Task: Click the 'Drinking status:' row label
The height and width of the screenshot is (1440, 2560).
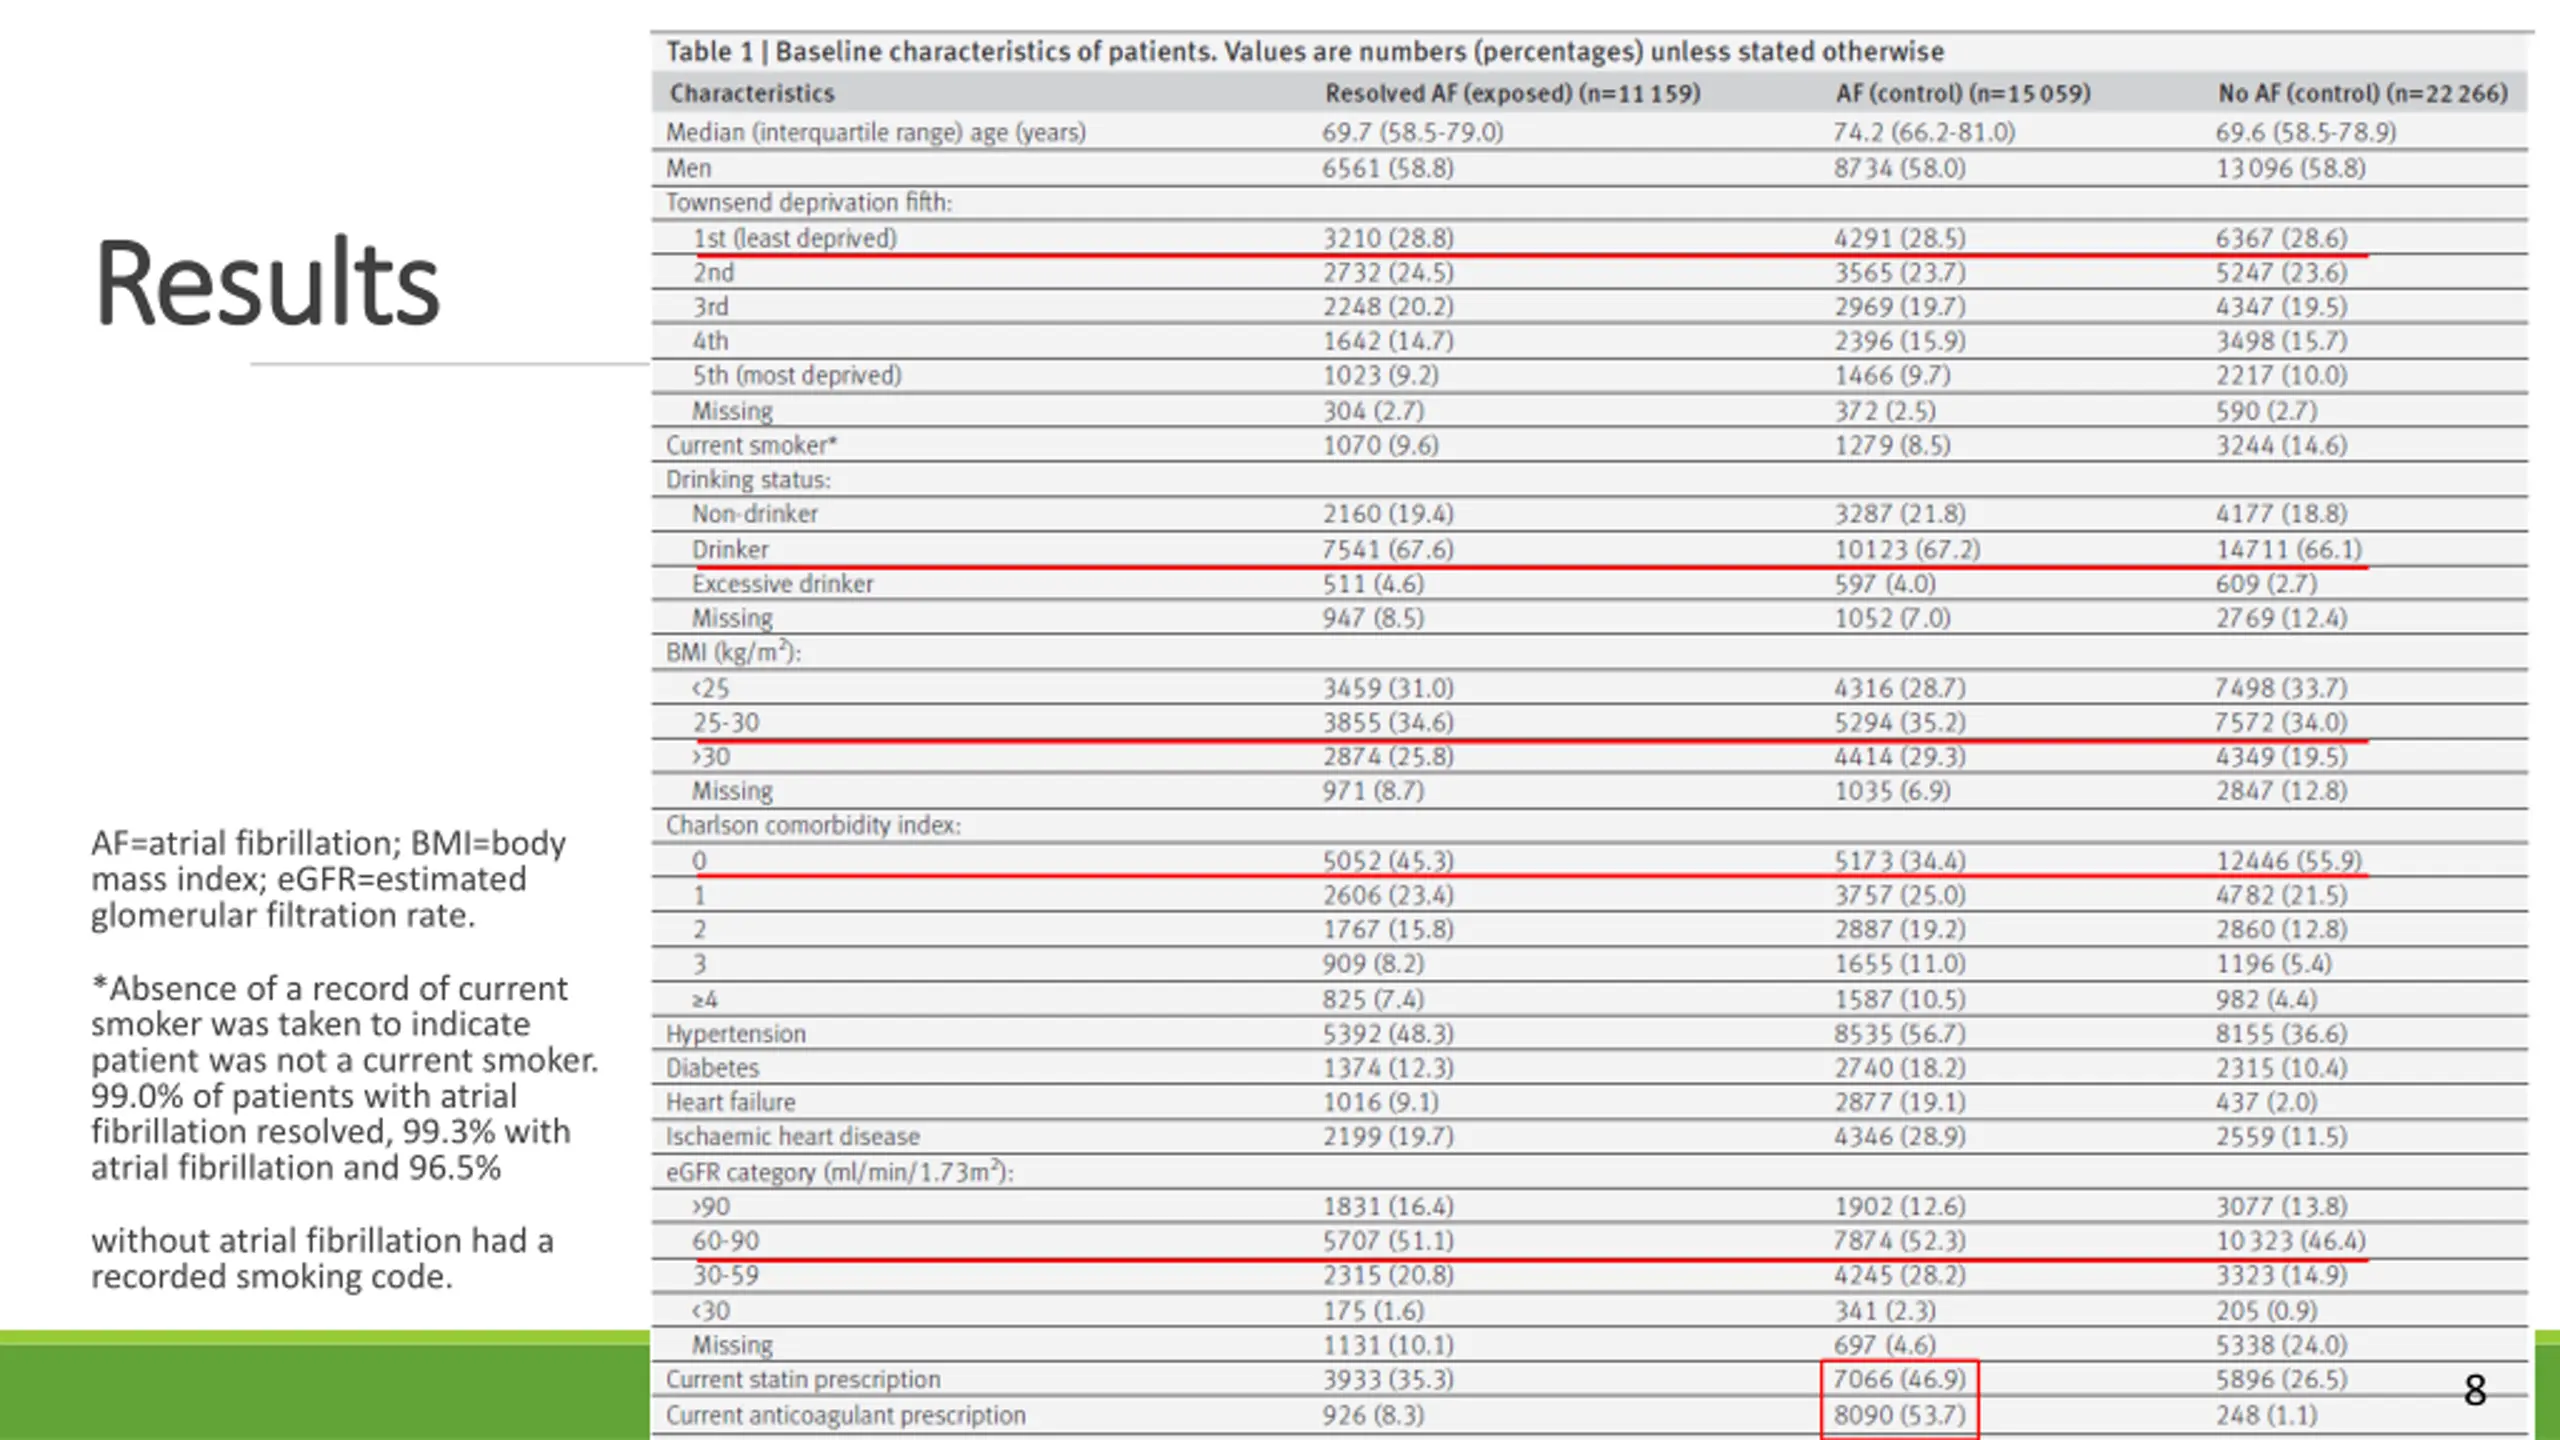Action: point(748,480)
